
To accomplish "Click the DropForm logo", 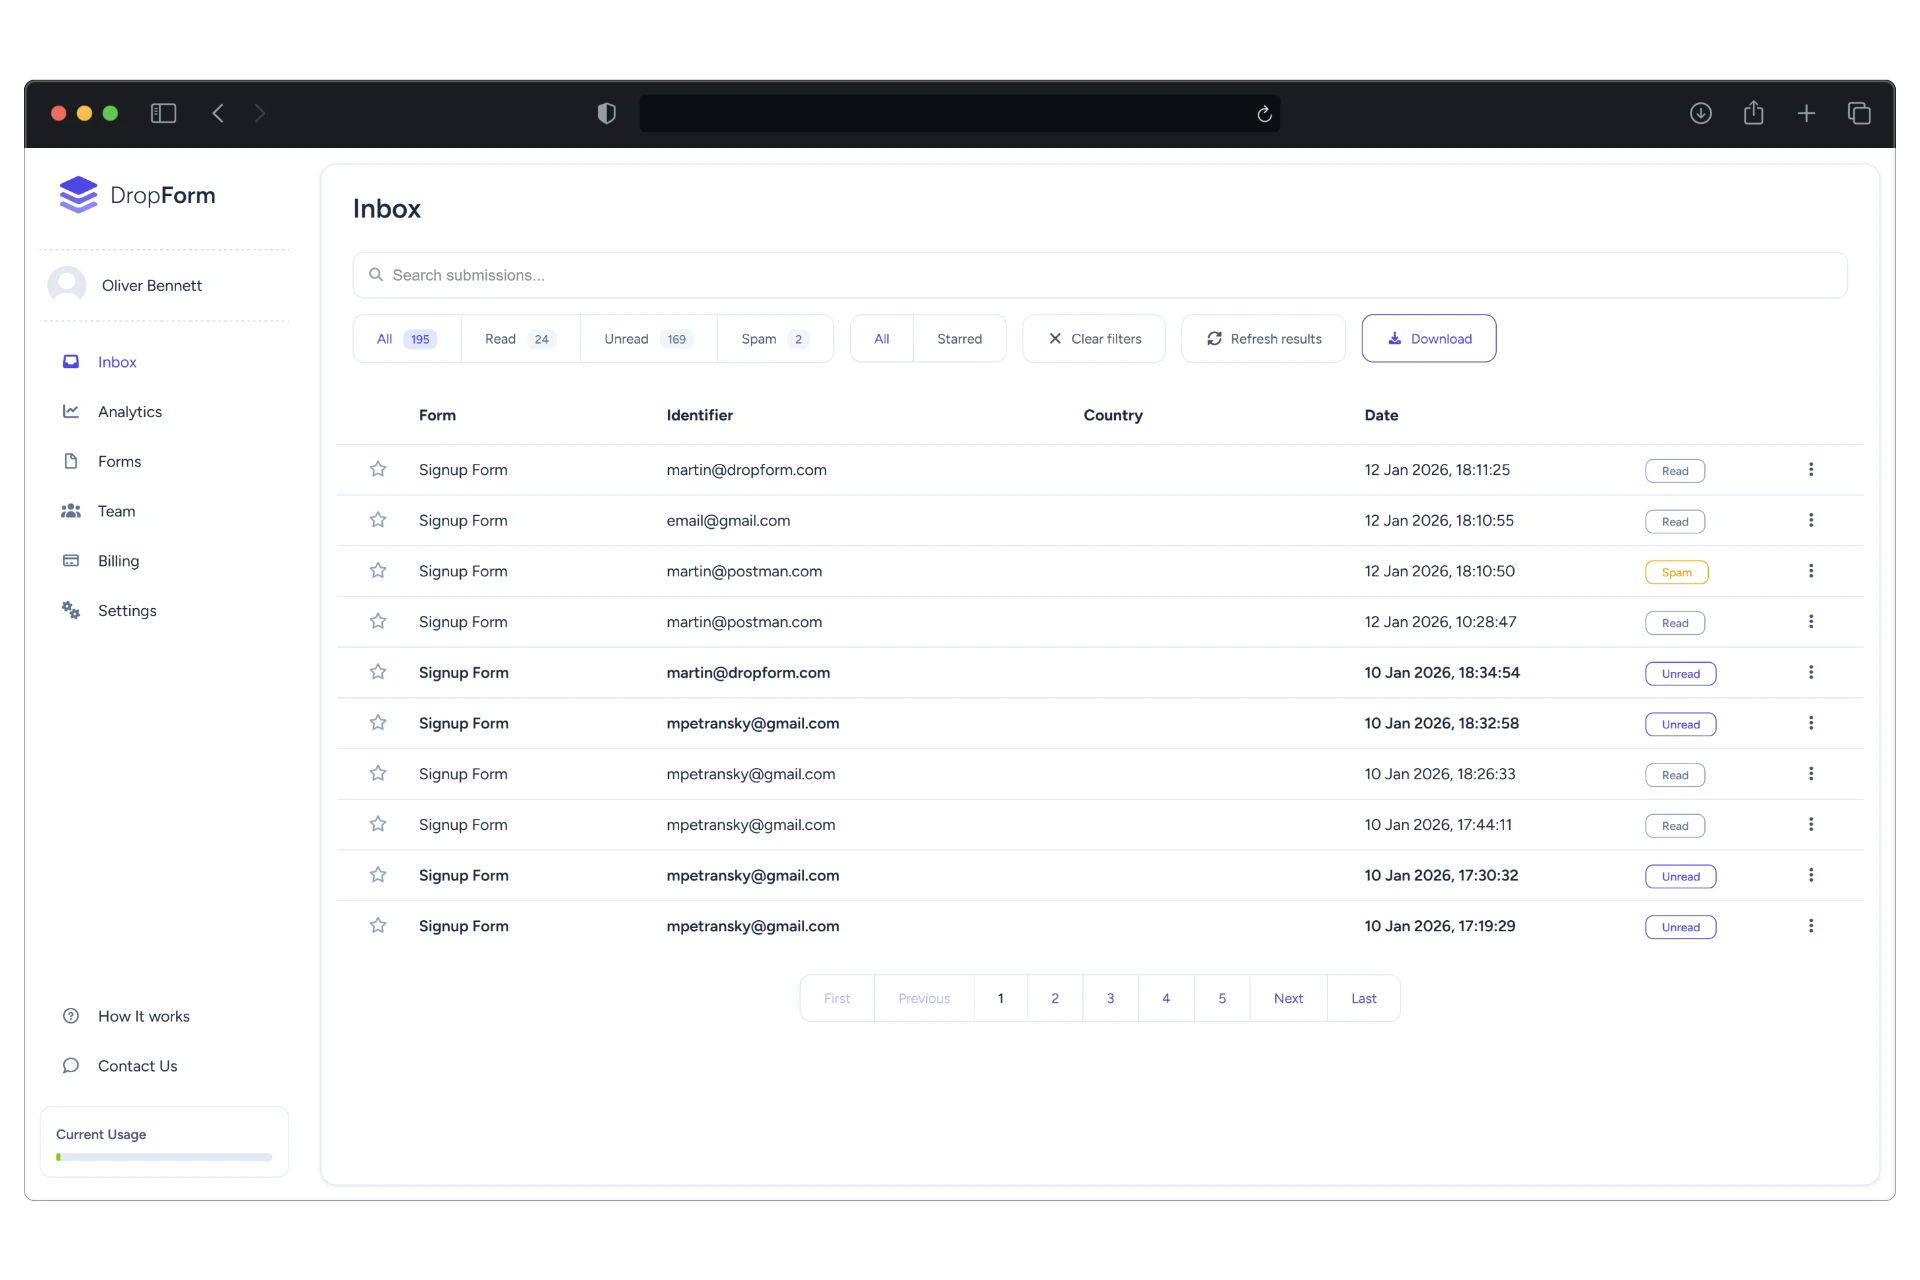I will (137, 194).
